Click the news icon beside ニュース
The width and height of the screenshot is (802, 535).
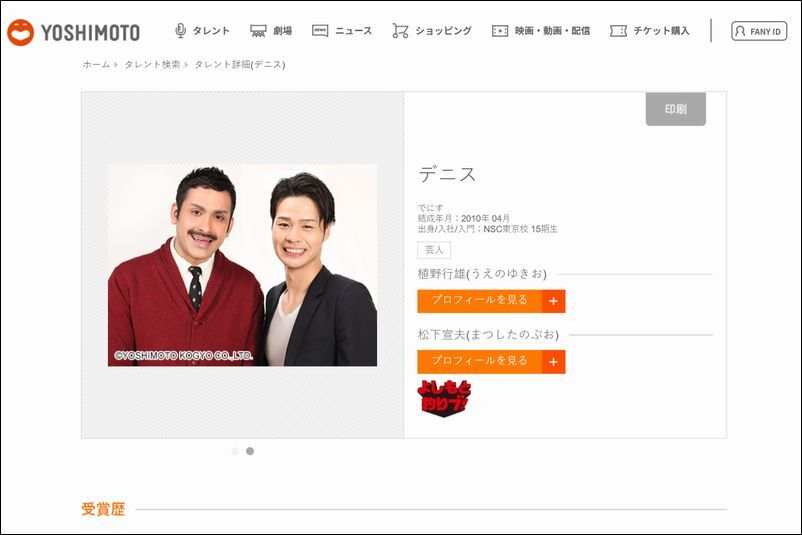[x=320, y=31]
